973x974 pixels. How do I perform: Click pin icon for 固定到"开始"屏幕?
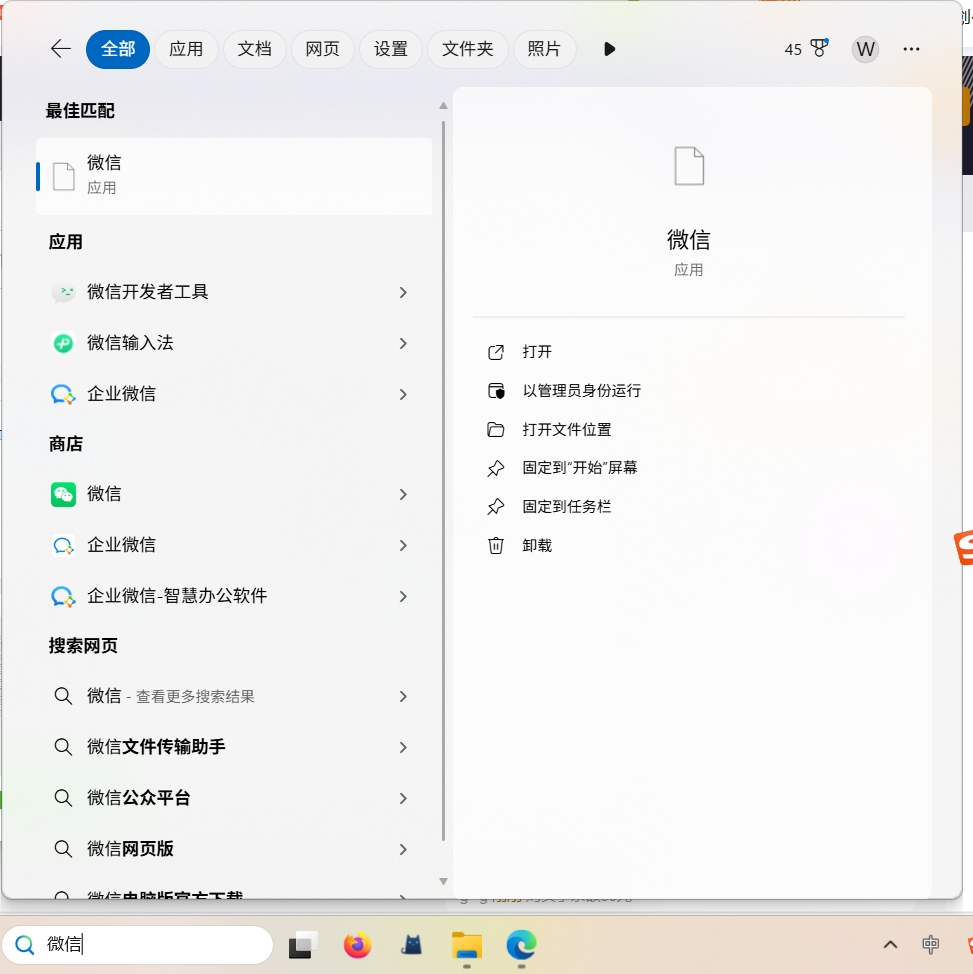coord(496,468)
